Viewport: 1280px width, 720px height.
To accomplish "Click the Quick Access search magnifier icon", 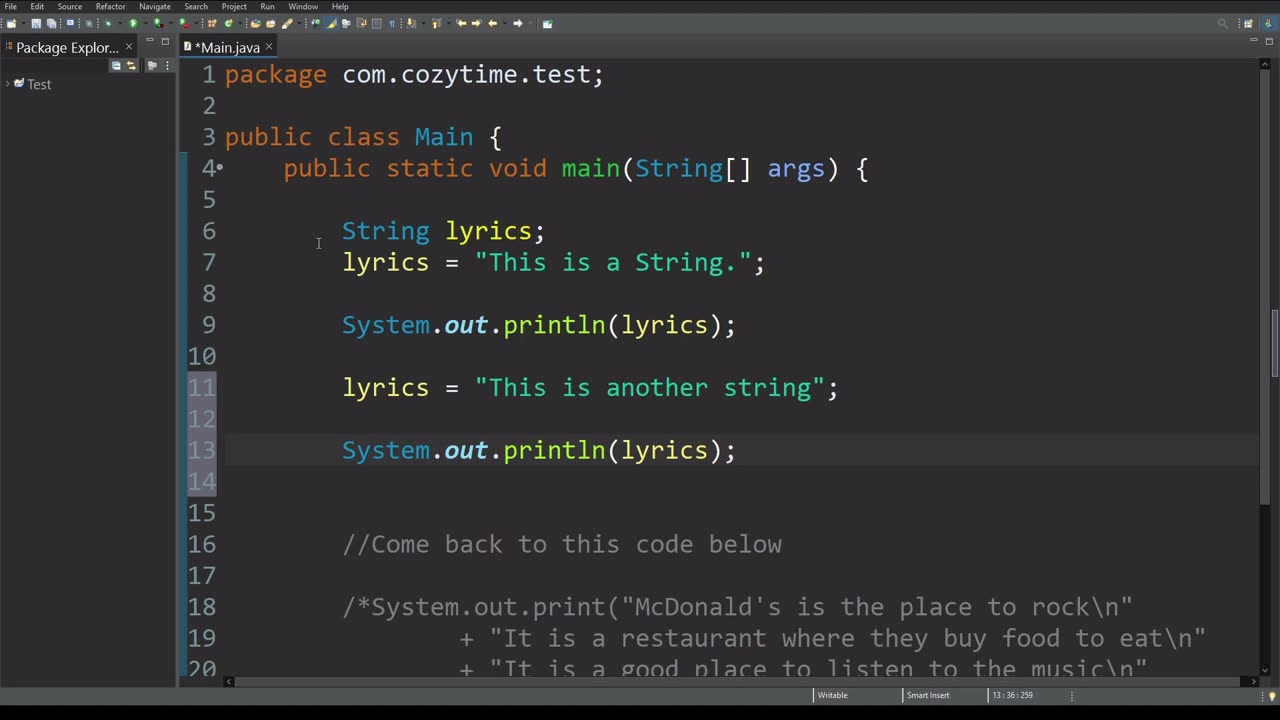I will click(x=1222, y=23).
